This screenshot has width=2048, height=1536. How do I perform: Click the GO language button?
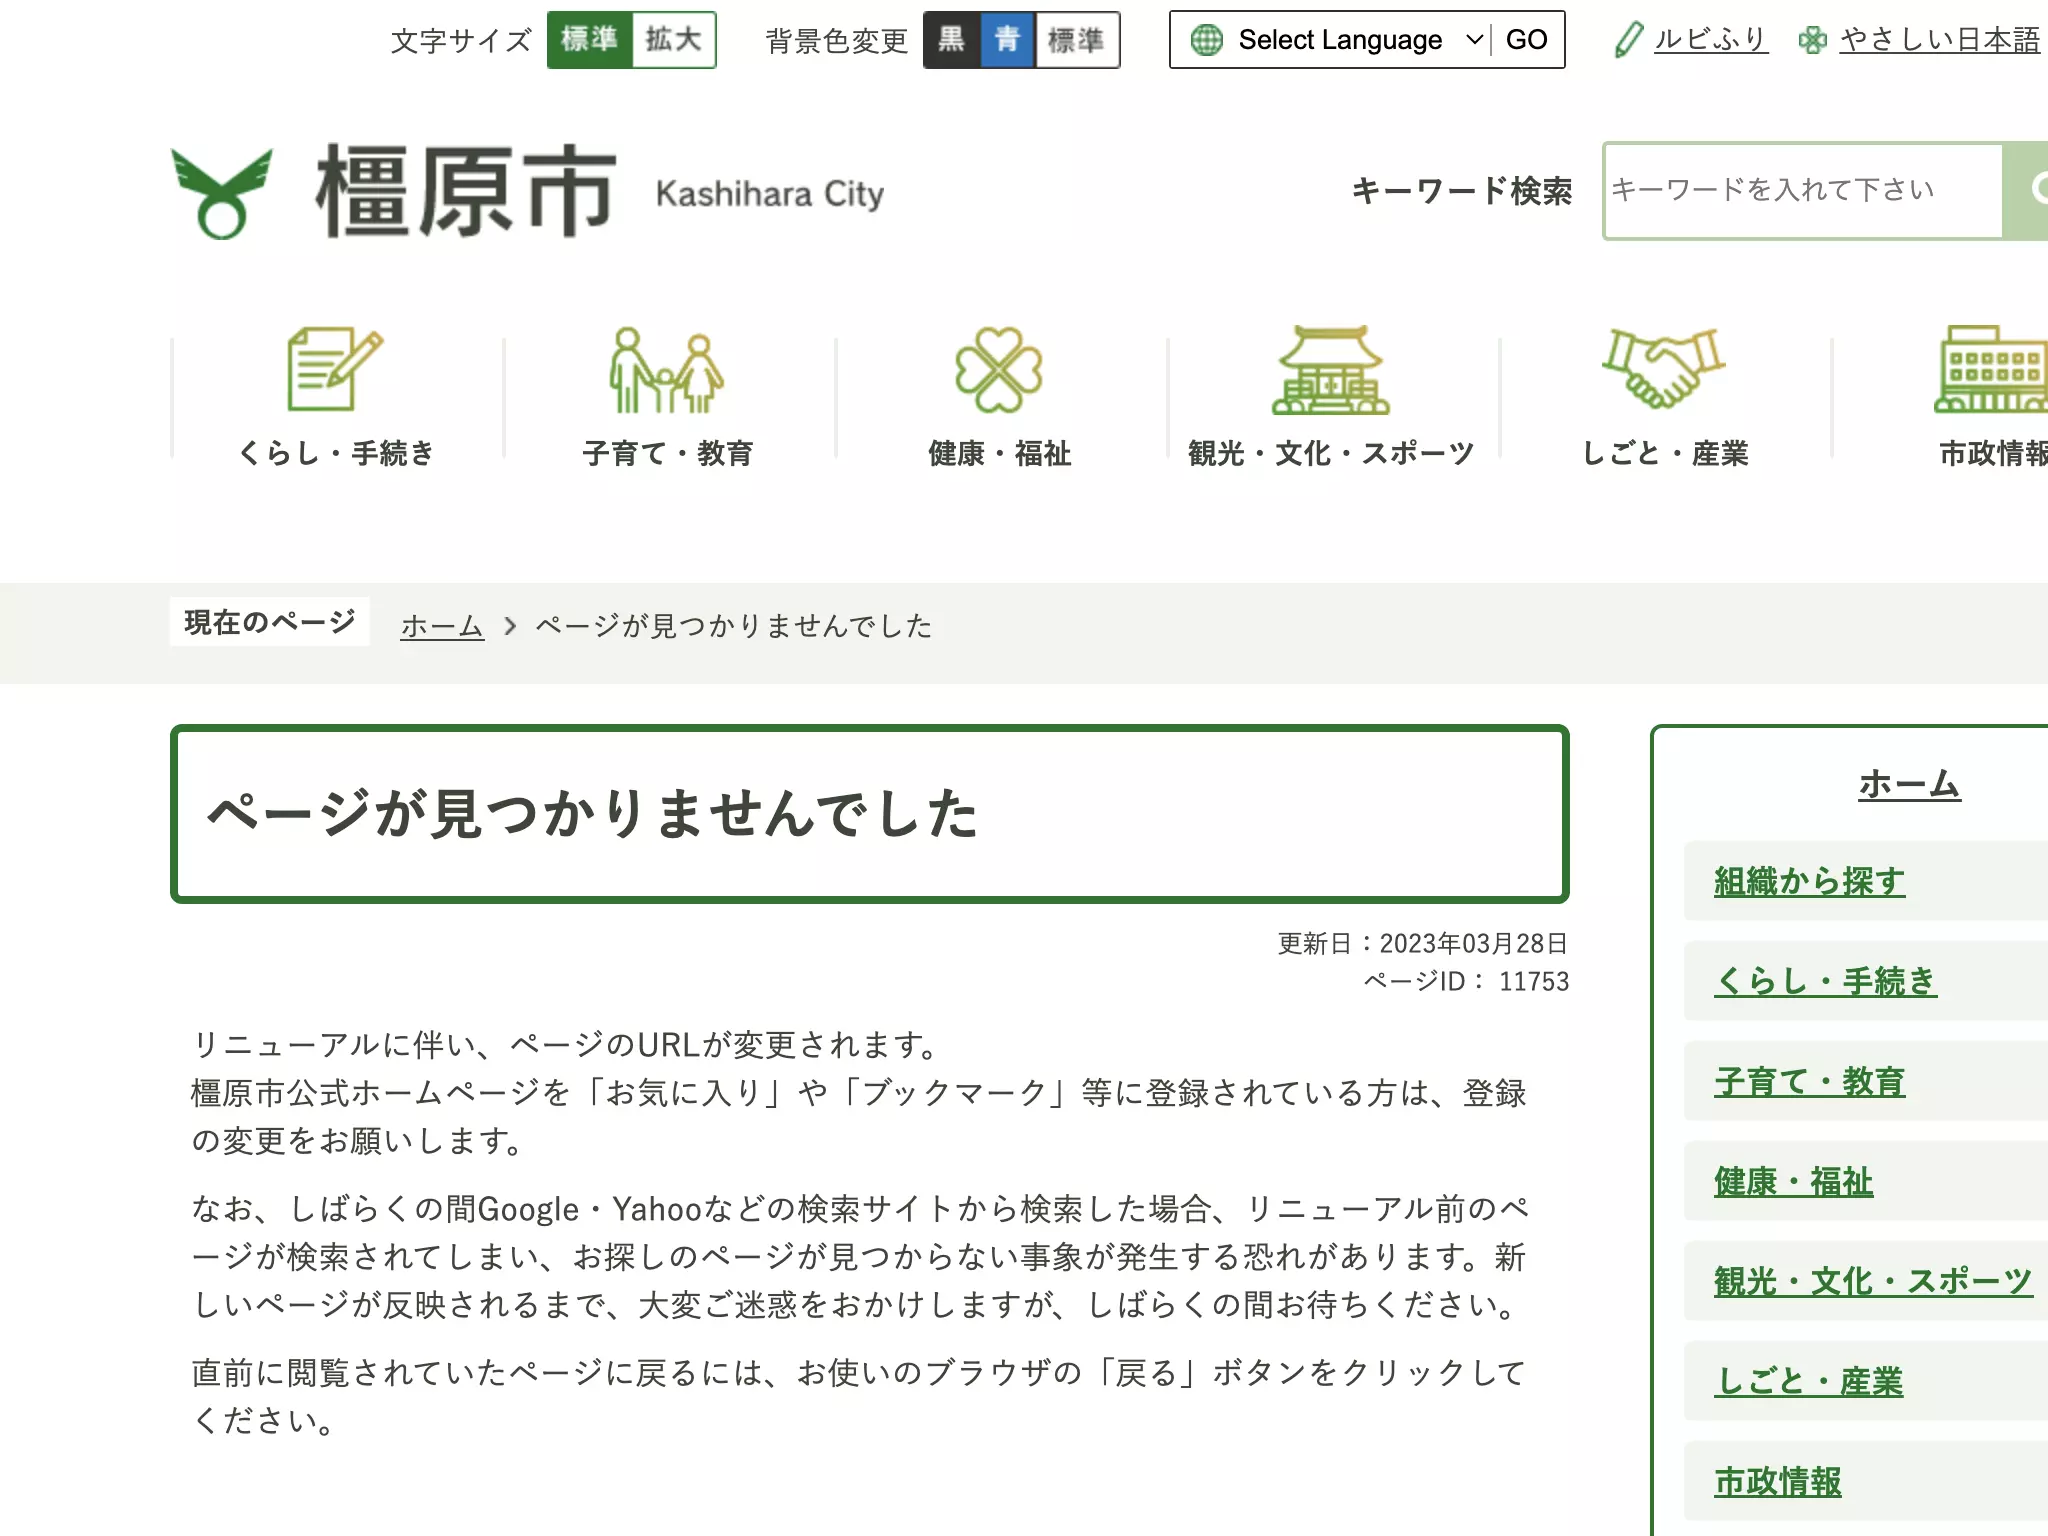click(1527, 40)
